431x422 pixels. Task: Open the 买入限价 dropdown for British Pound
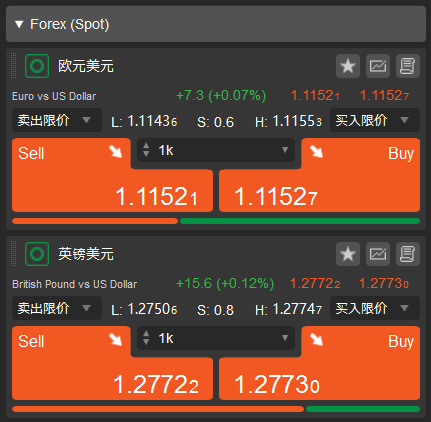[x=375, y=308]
